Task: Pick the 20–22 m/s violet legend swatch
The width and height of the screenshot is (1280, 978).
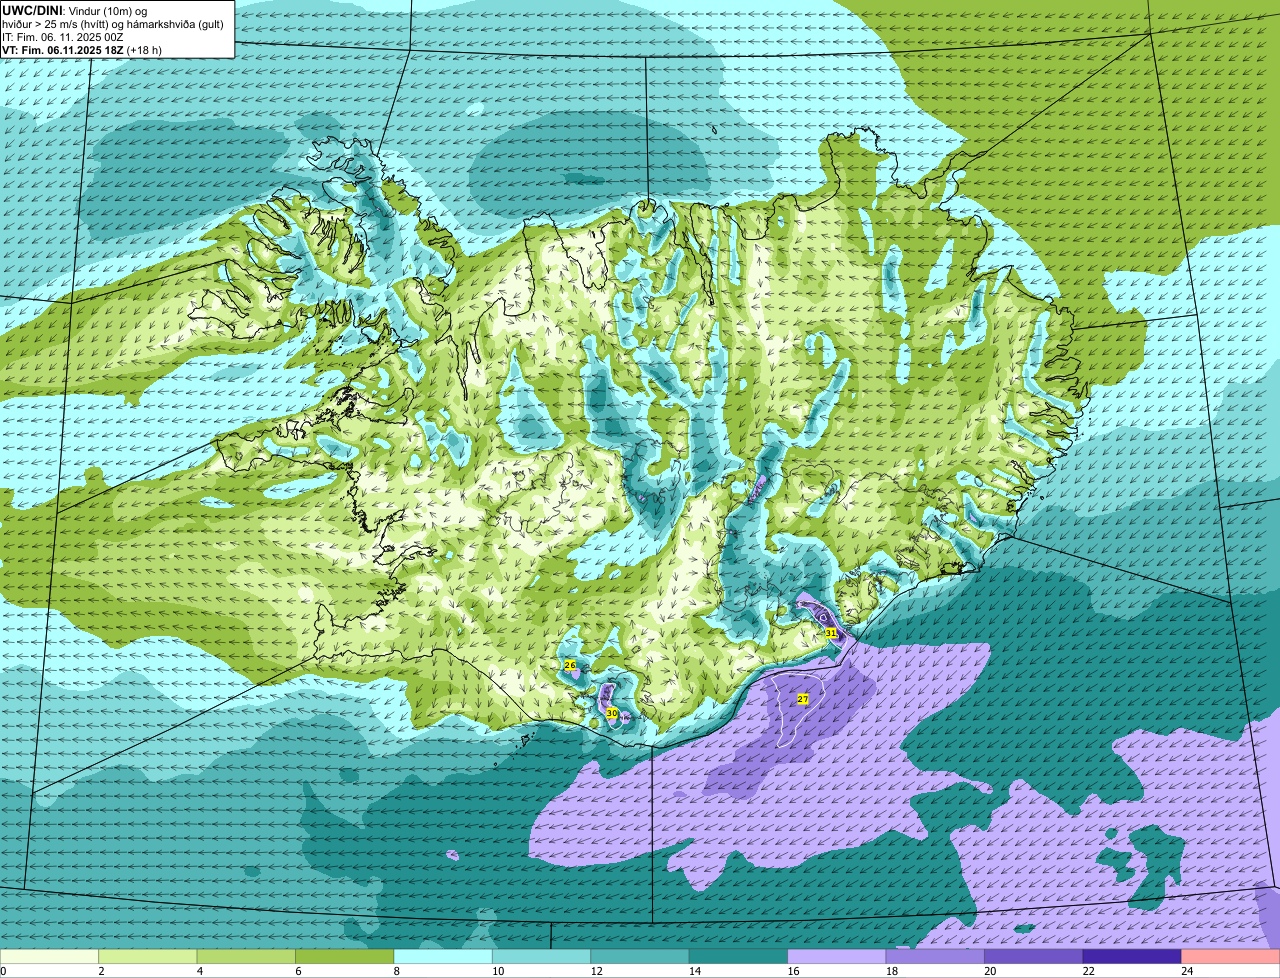Action: [1034, 957]
